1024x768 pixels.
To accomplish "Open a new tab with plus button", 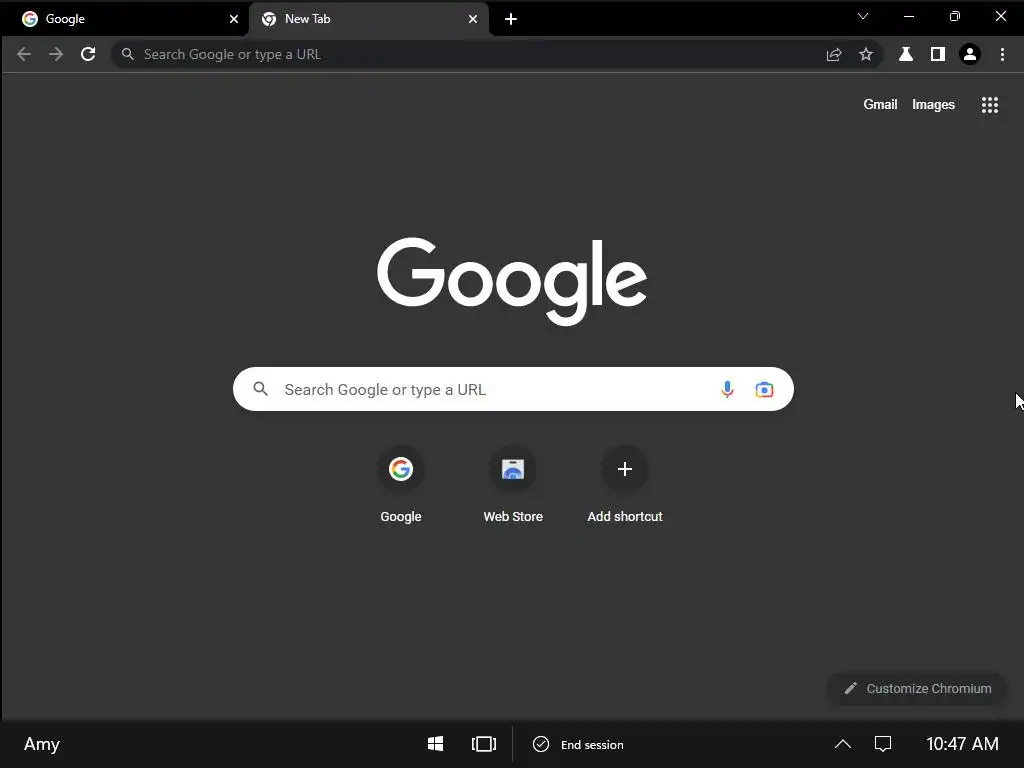I will pos(511,19).
